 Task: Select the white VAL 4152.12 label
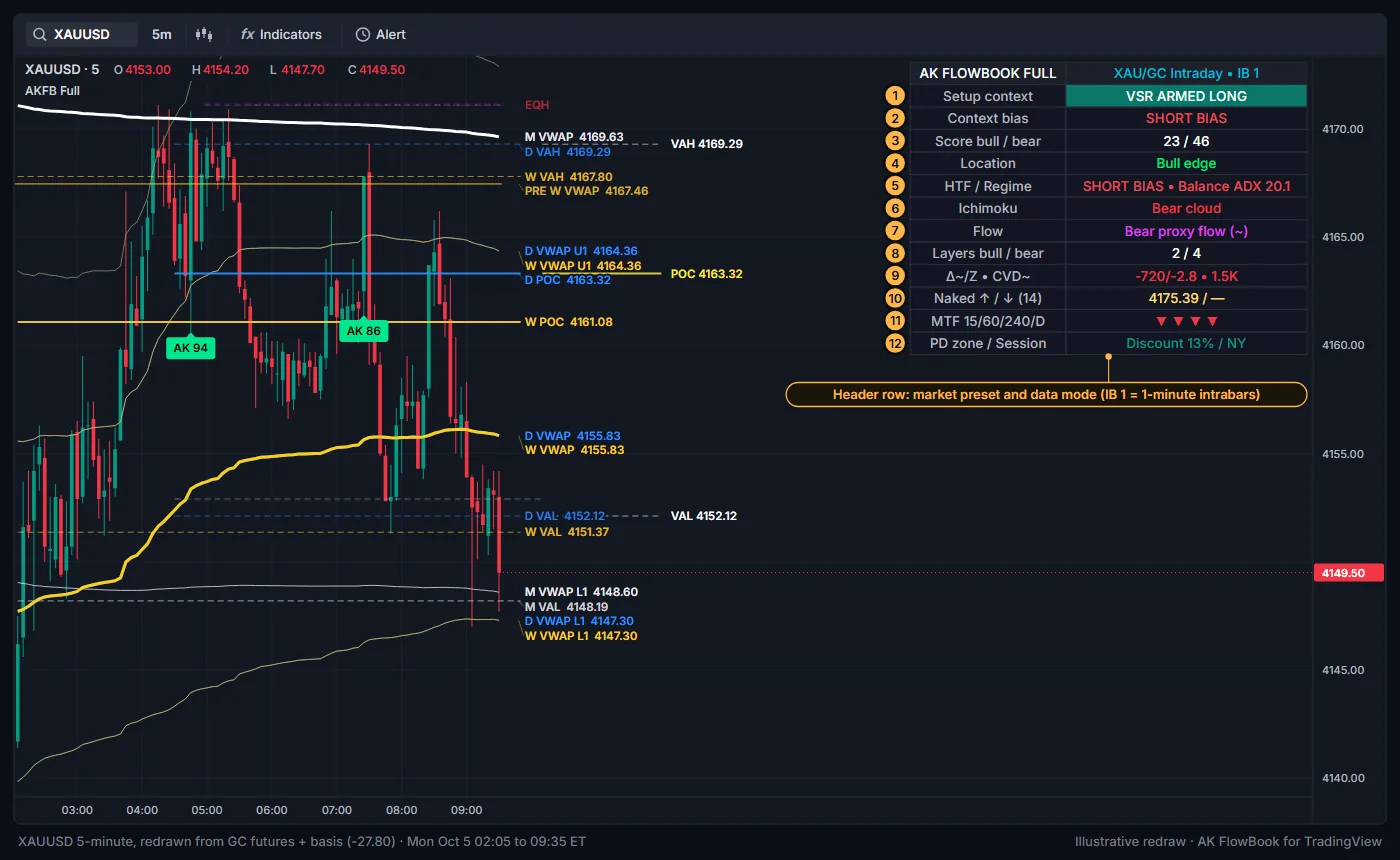click(x=704, y=516)
